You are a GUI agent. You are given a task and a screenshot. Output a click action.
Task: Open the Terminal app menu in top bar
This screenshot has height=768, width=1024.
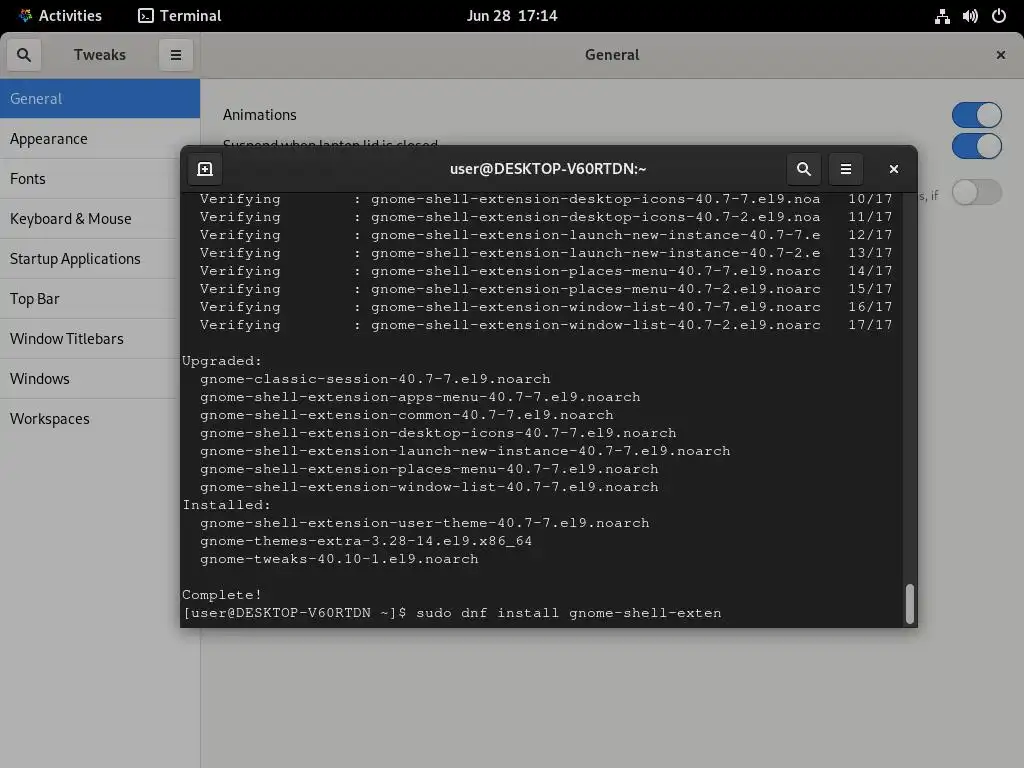click(180, 16)
